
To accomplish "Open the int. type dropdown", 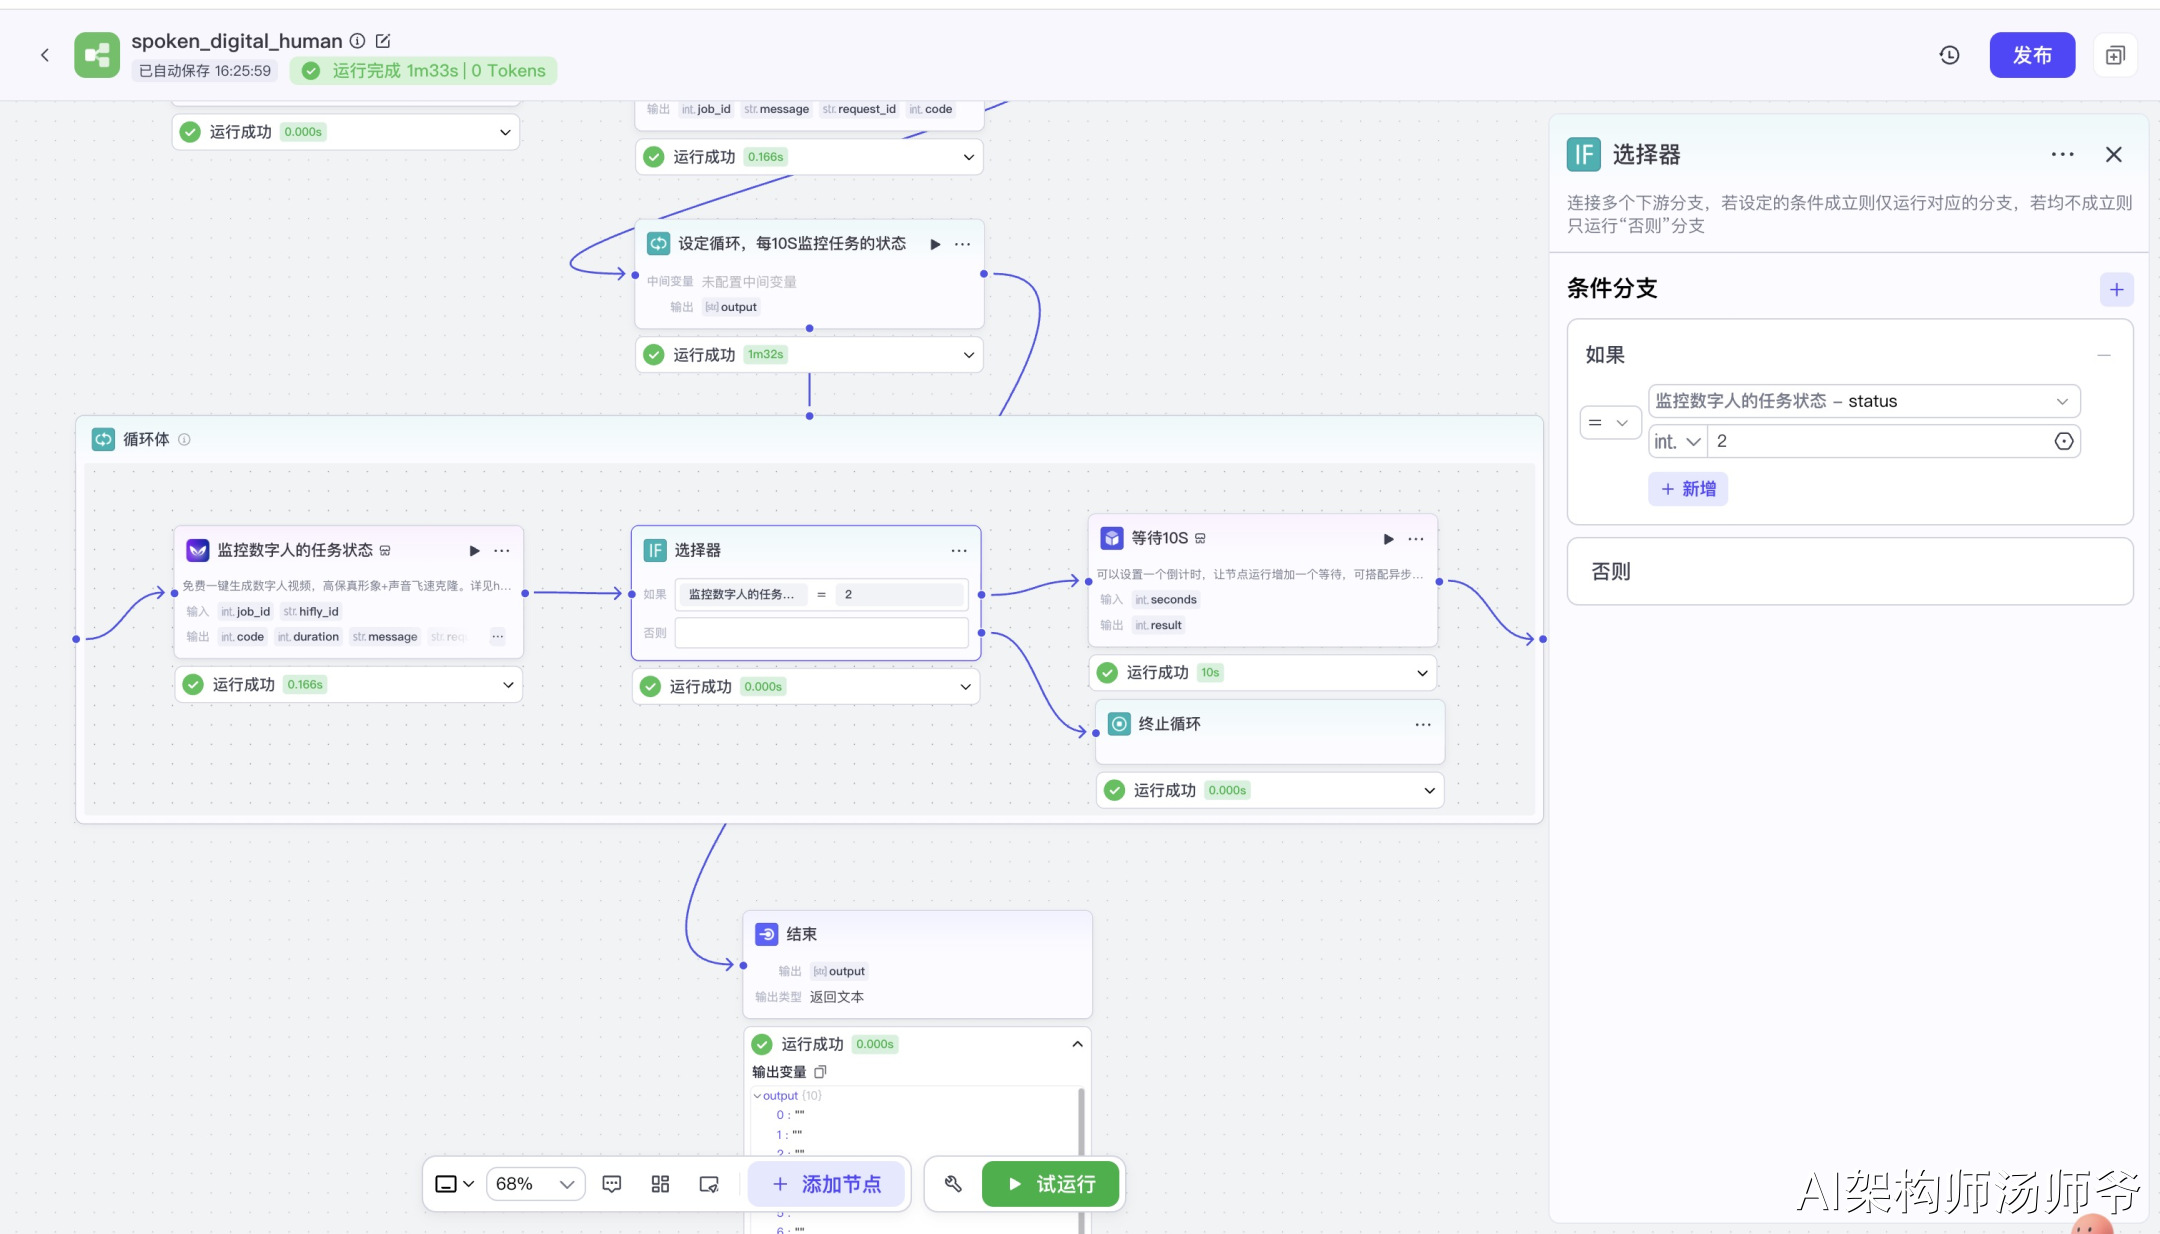I will [1677, 442].
